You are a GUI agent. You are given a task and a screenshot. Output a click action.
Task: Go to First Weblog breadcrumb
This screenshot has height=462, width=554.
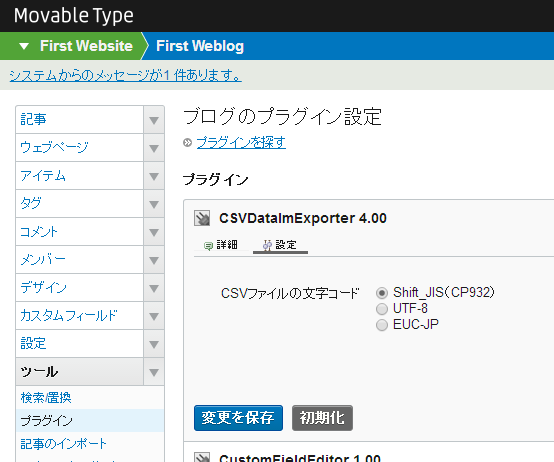coord(200,46)
